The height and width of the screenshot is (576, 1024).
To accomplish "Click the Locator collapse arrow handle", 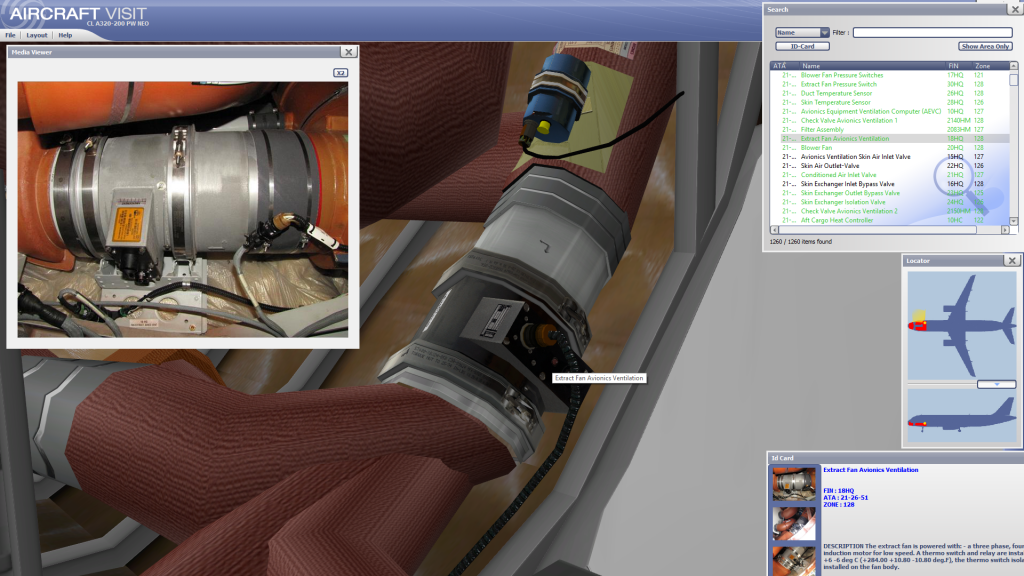I will tap(997, 385).
